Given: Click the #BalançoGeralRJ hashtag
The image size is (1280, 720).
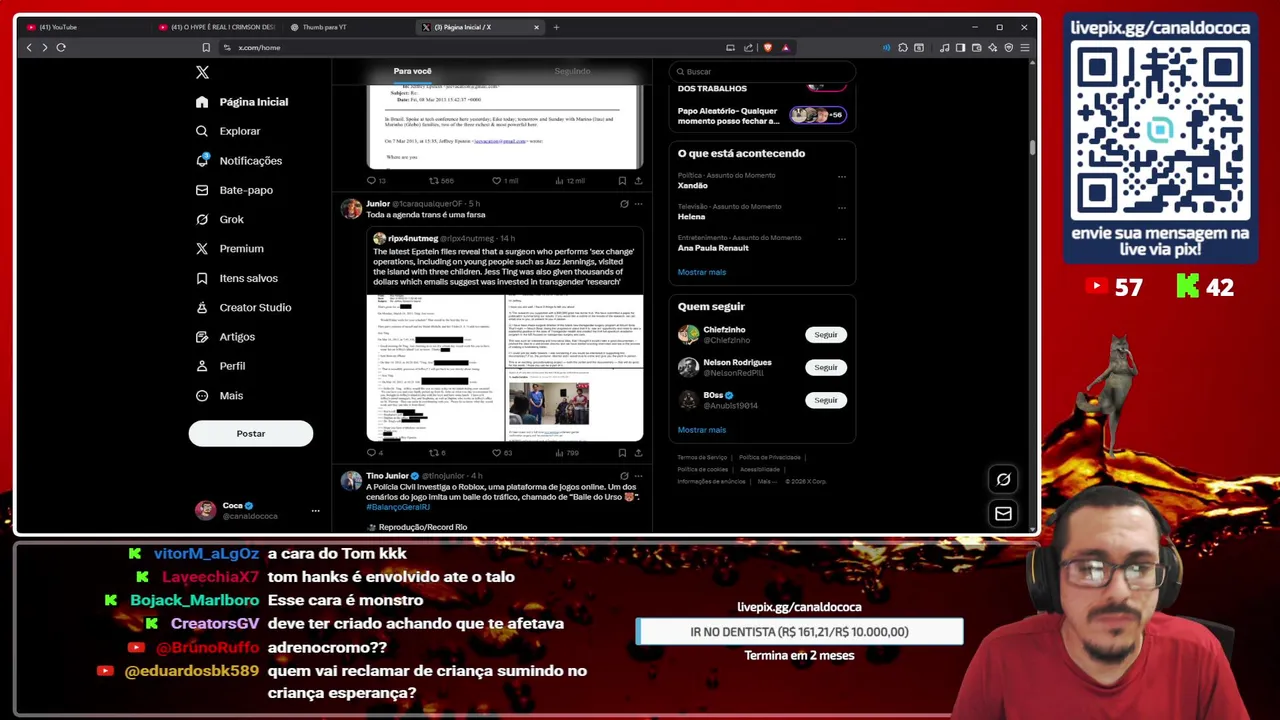Looking at the screenshot, I should [398, 507].
